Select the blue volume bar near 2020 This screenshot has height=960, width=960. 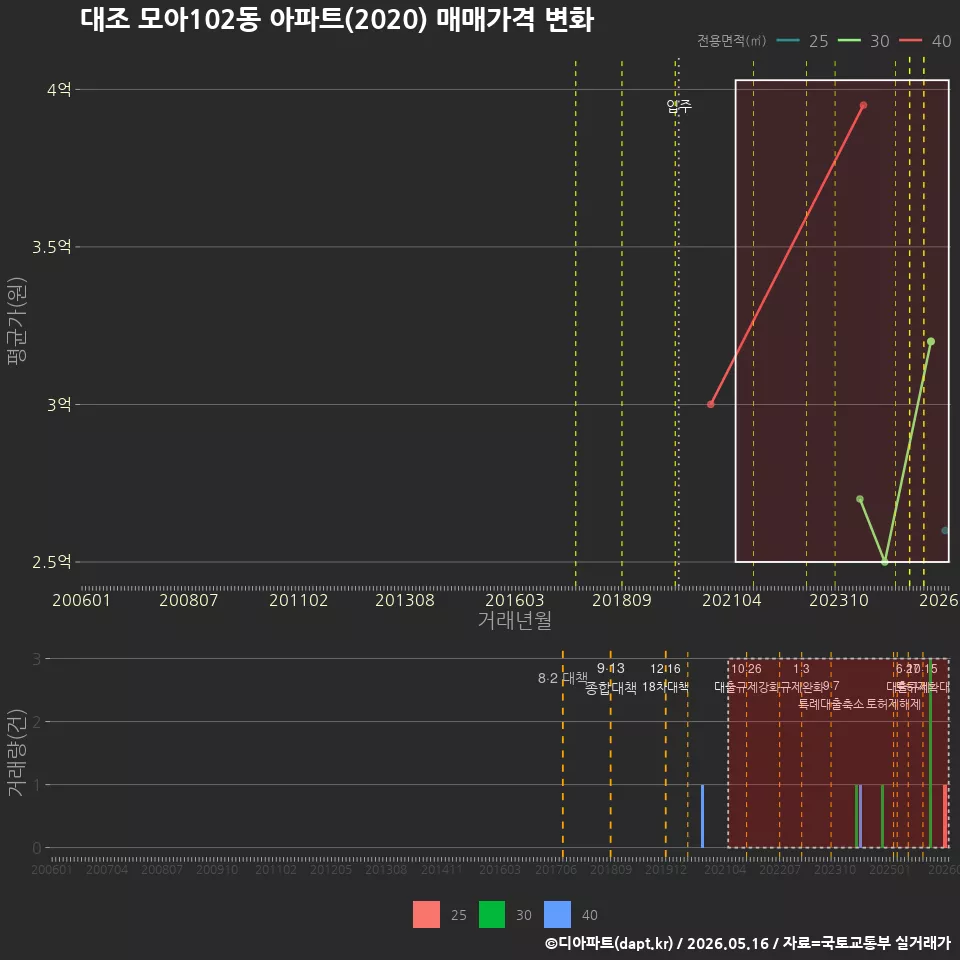702,816
